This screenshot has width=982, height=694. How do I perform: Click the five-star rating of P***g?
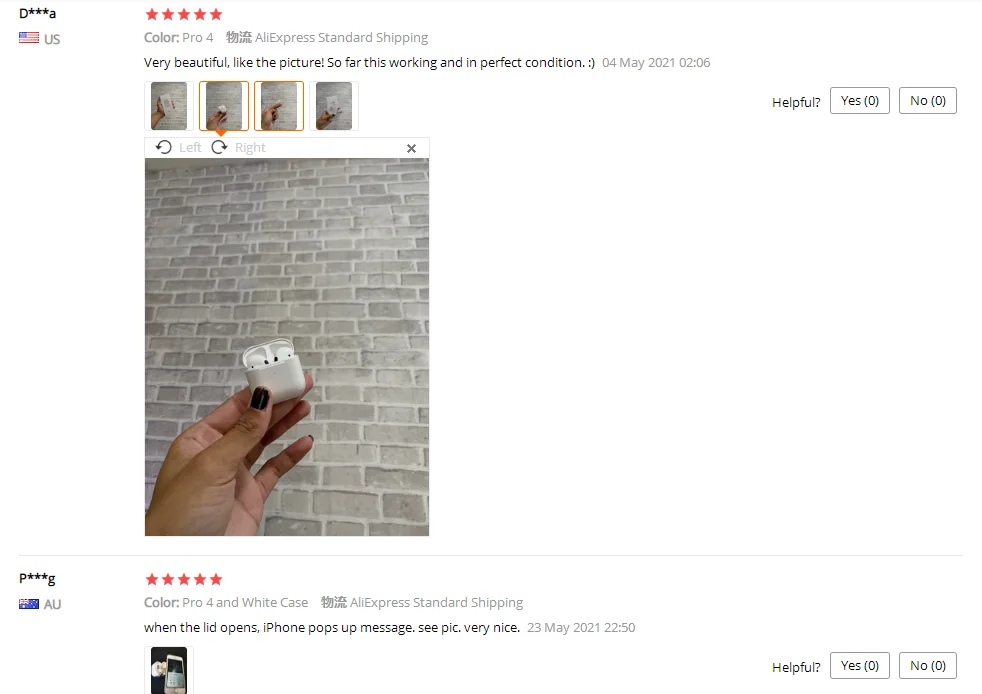[x=183, y=579]
